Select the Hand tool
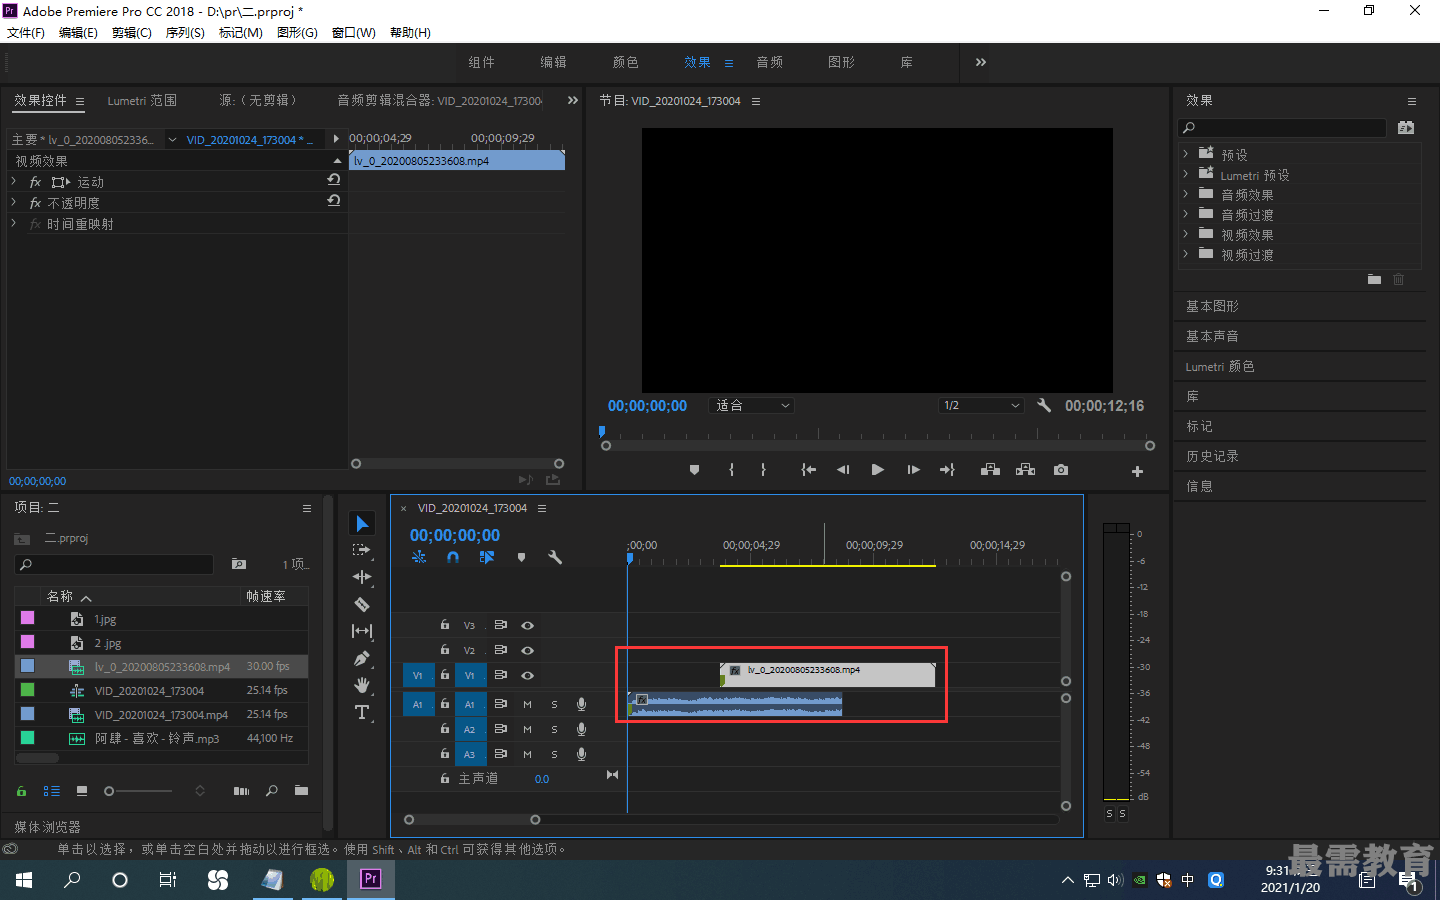Viewport: 1440px width, 900px height. (x=362, y=685)
